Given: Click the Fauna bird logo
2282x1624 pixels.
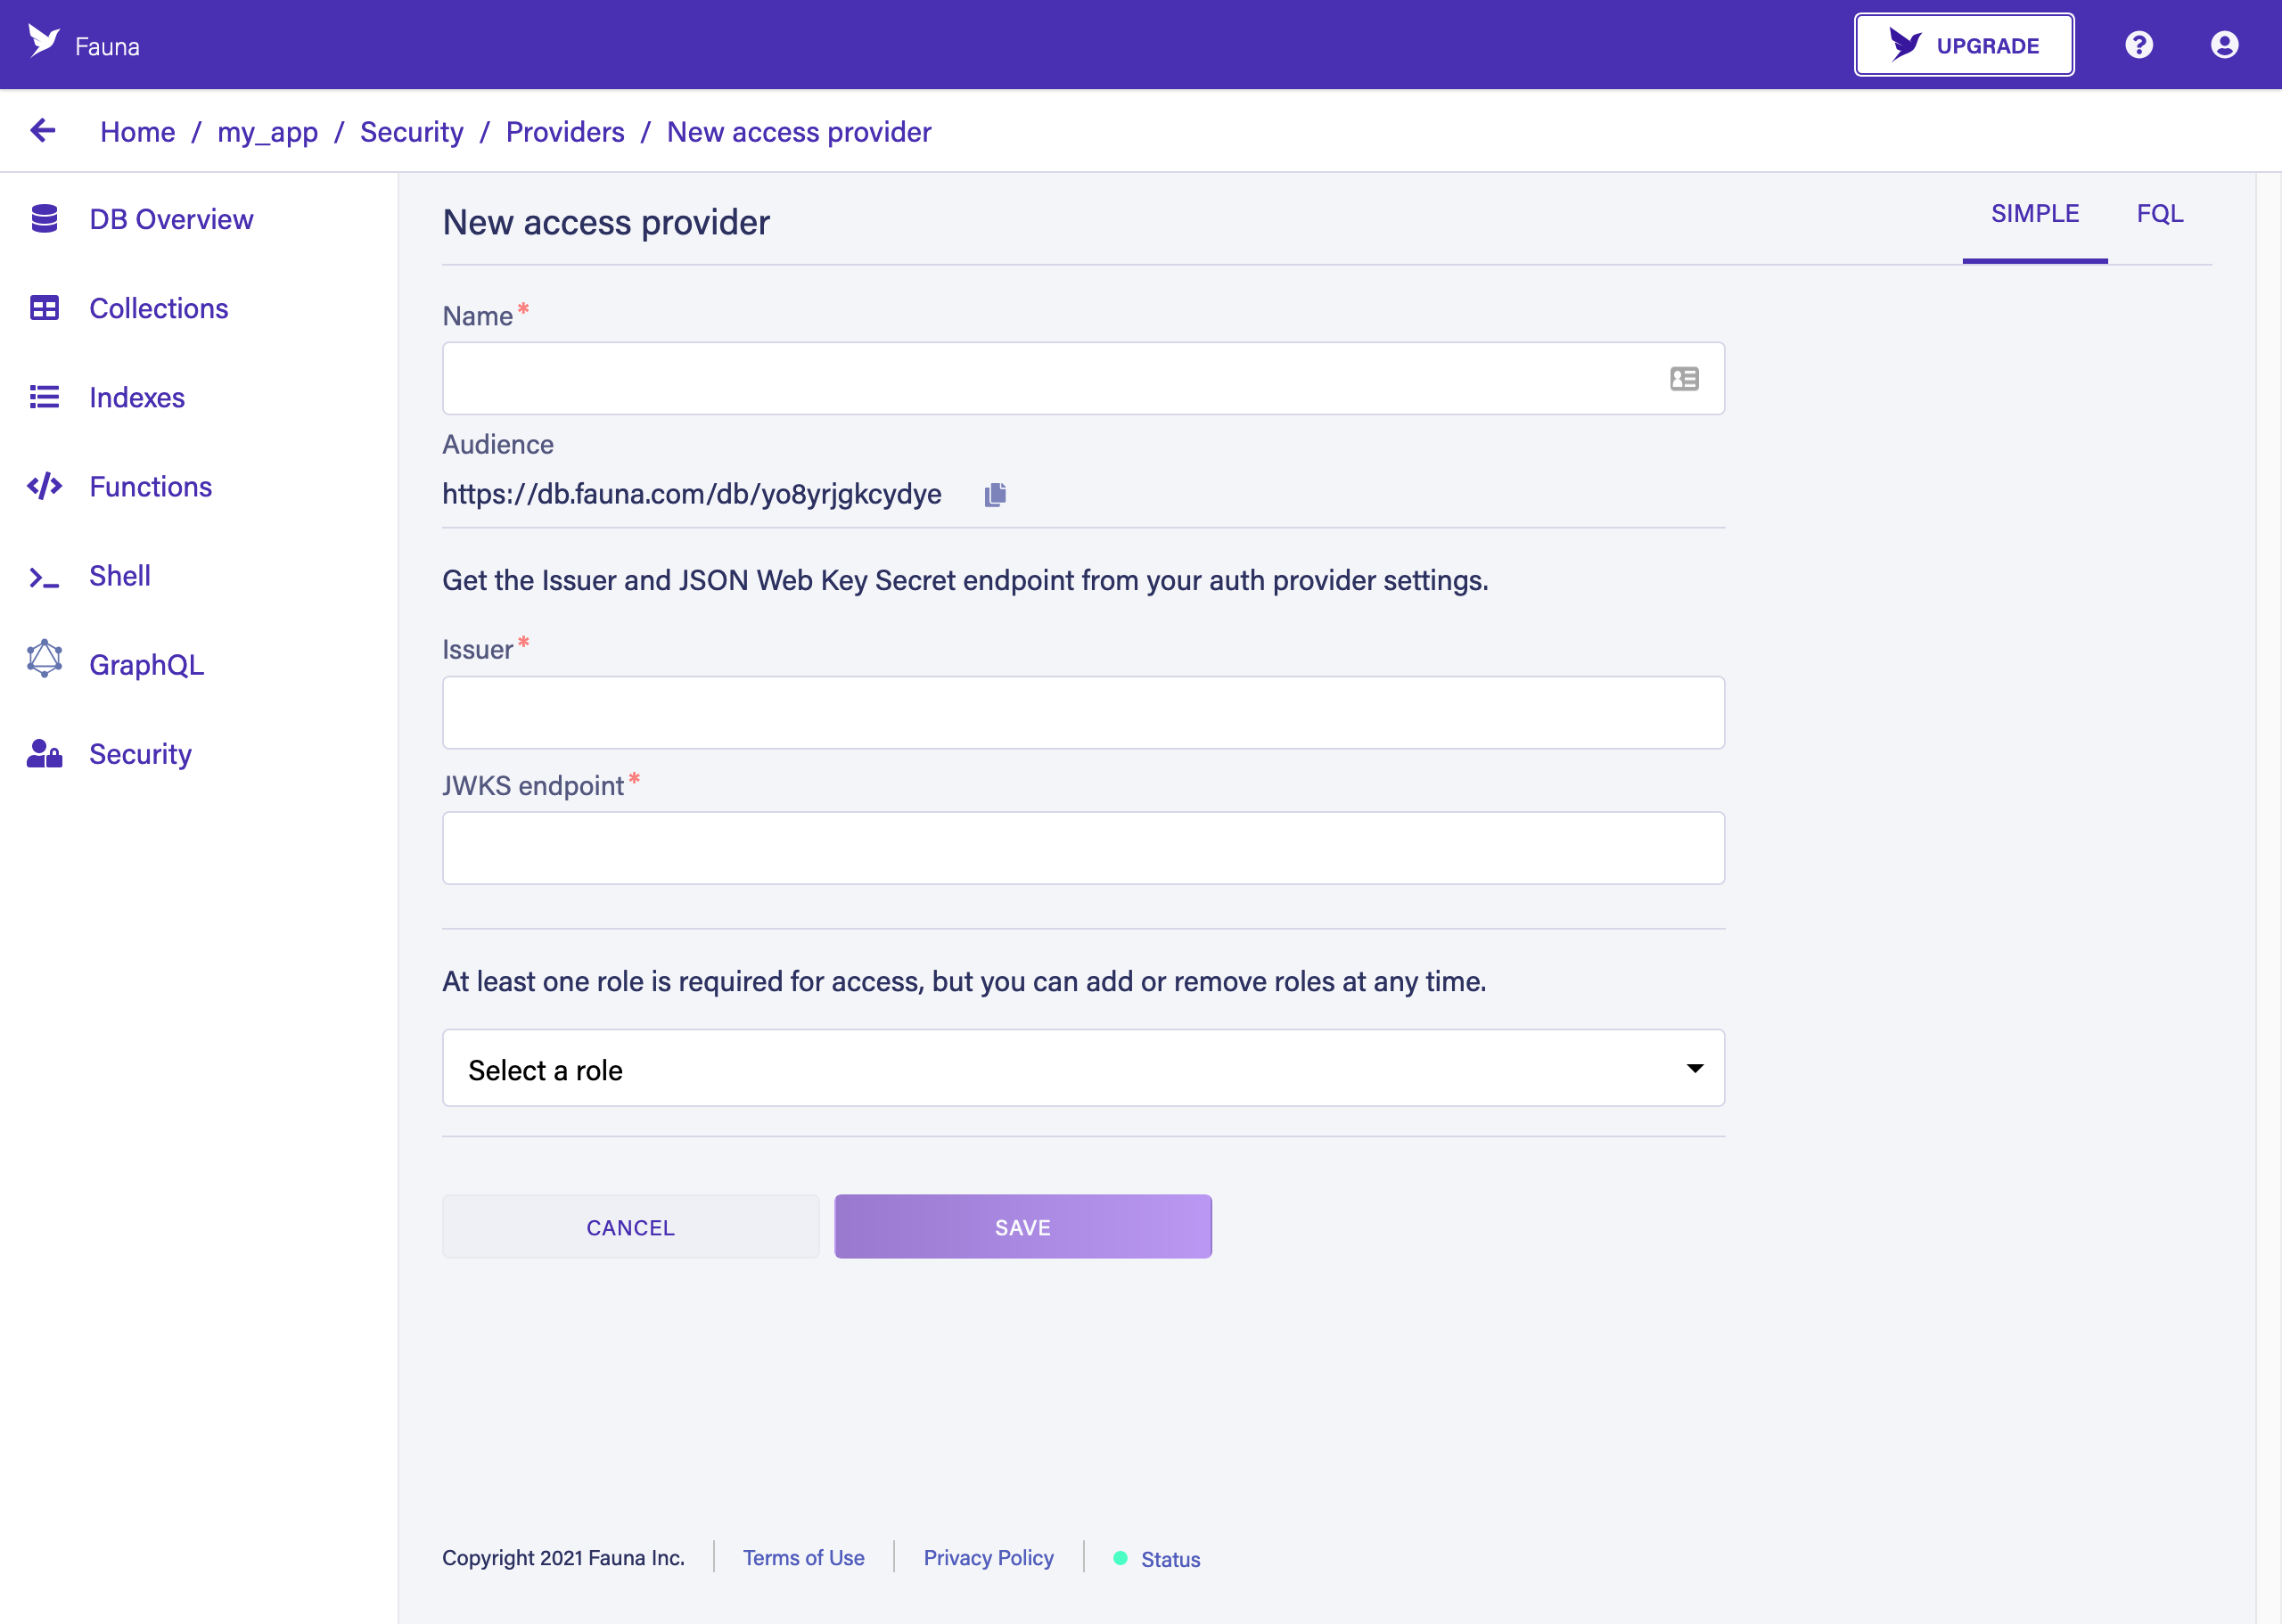Looking at the screenshot, I should pos(44,42).
